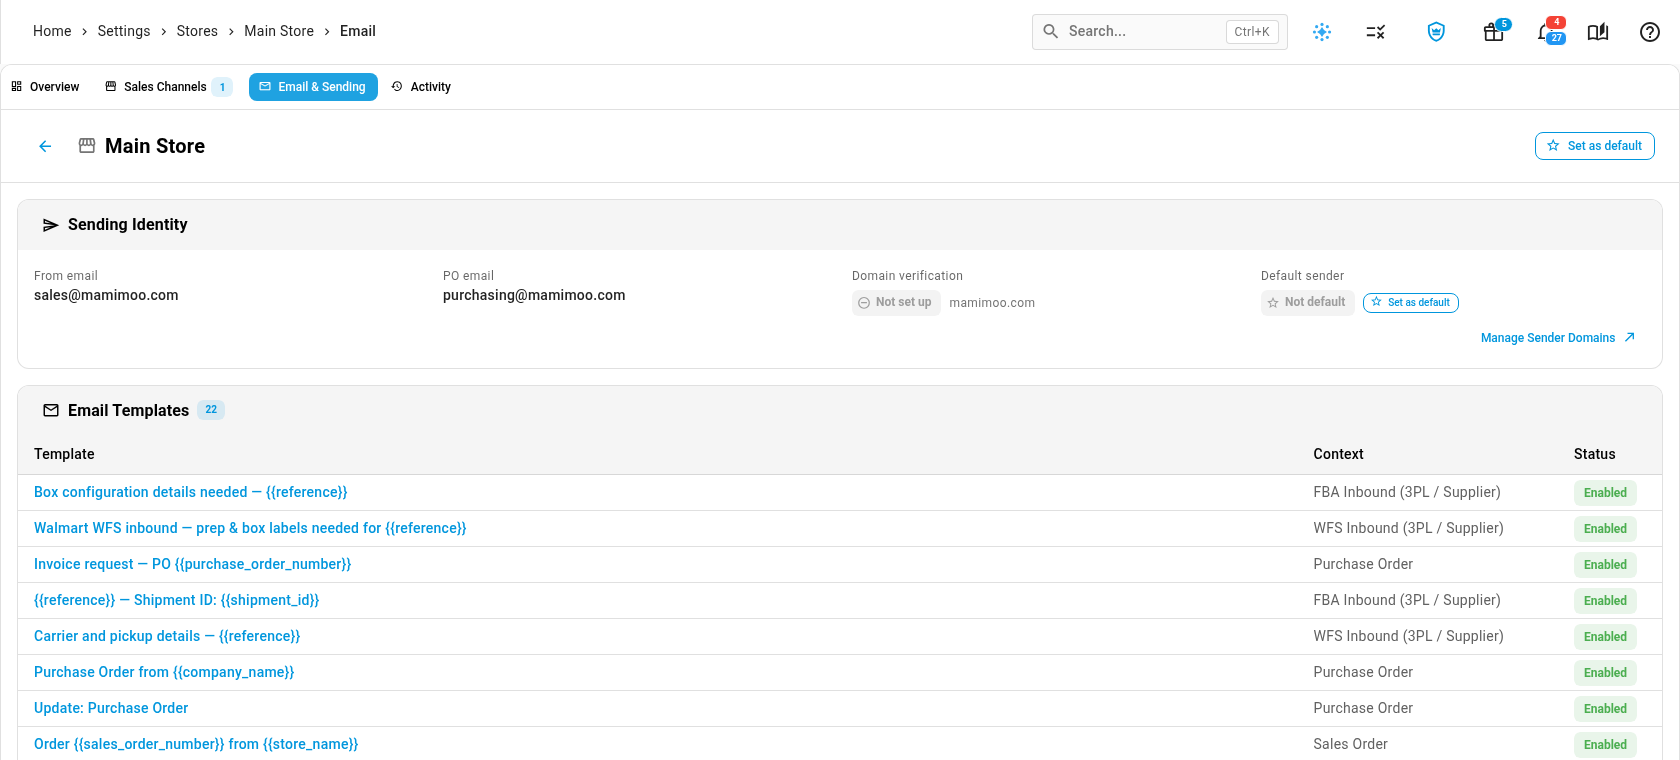
Task: Click the storefront icon next to Main Store
Action: (x=87, y=146)
